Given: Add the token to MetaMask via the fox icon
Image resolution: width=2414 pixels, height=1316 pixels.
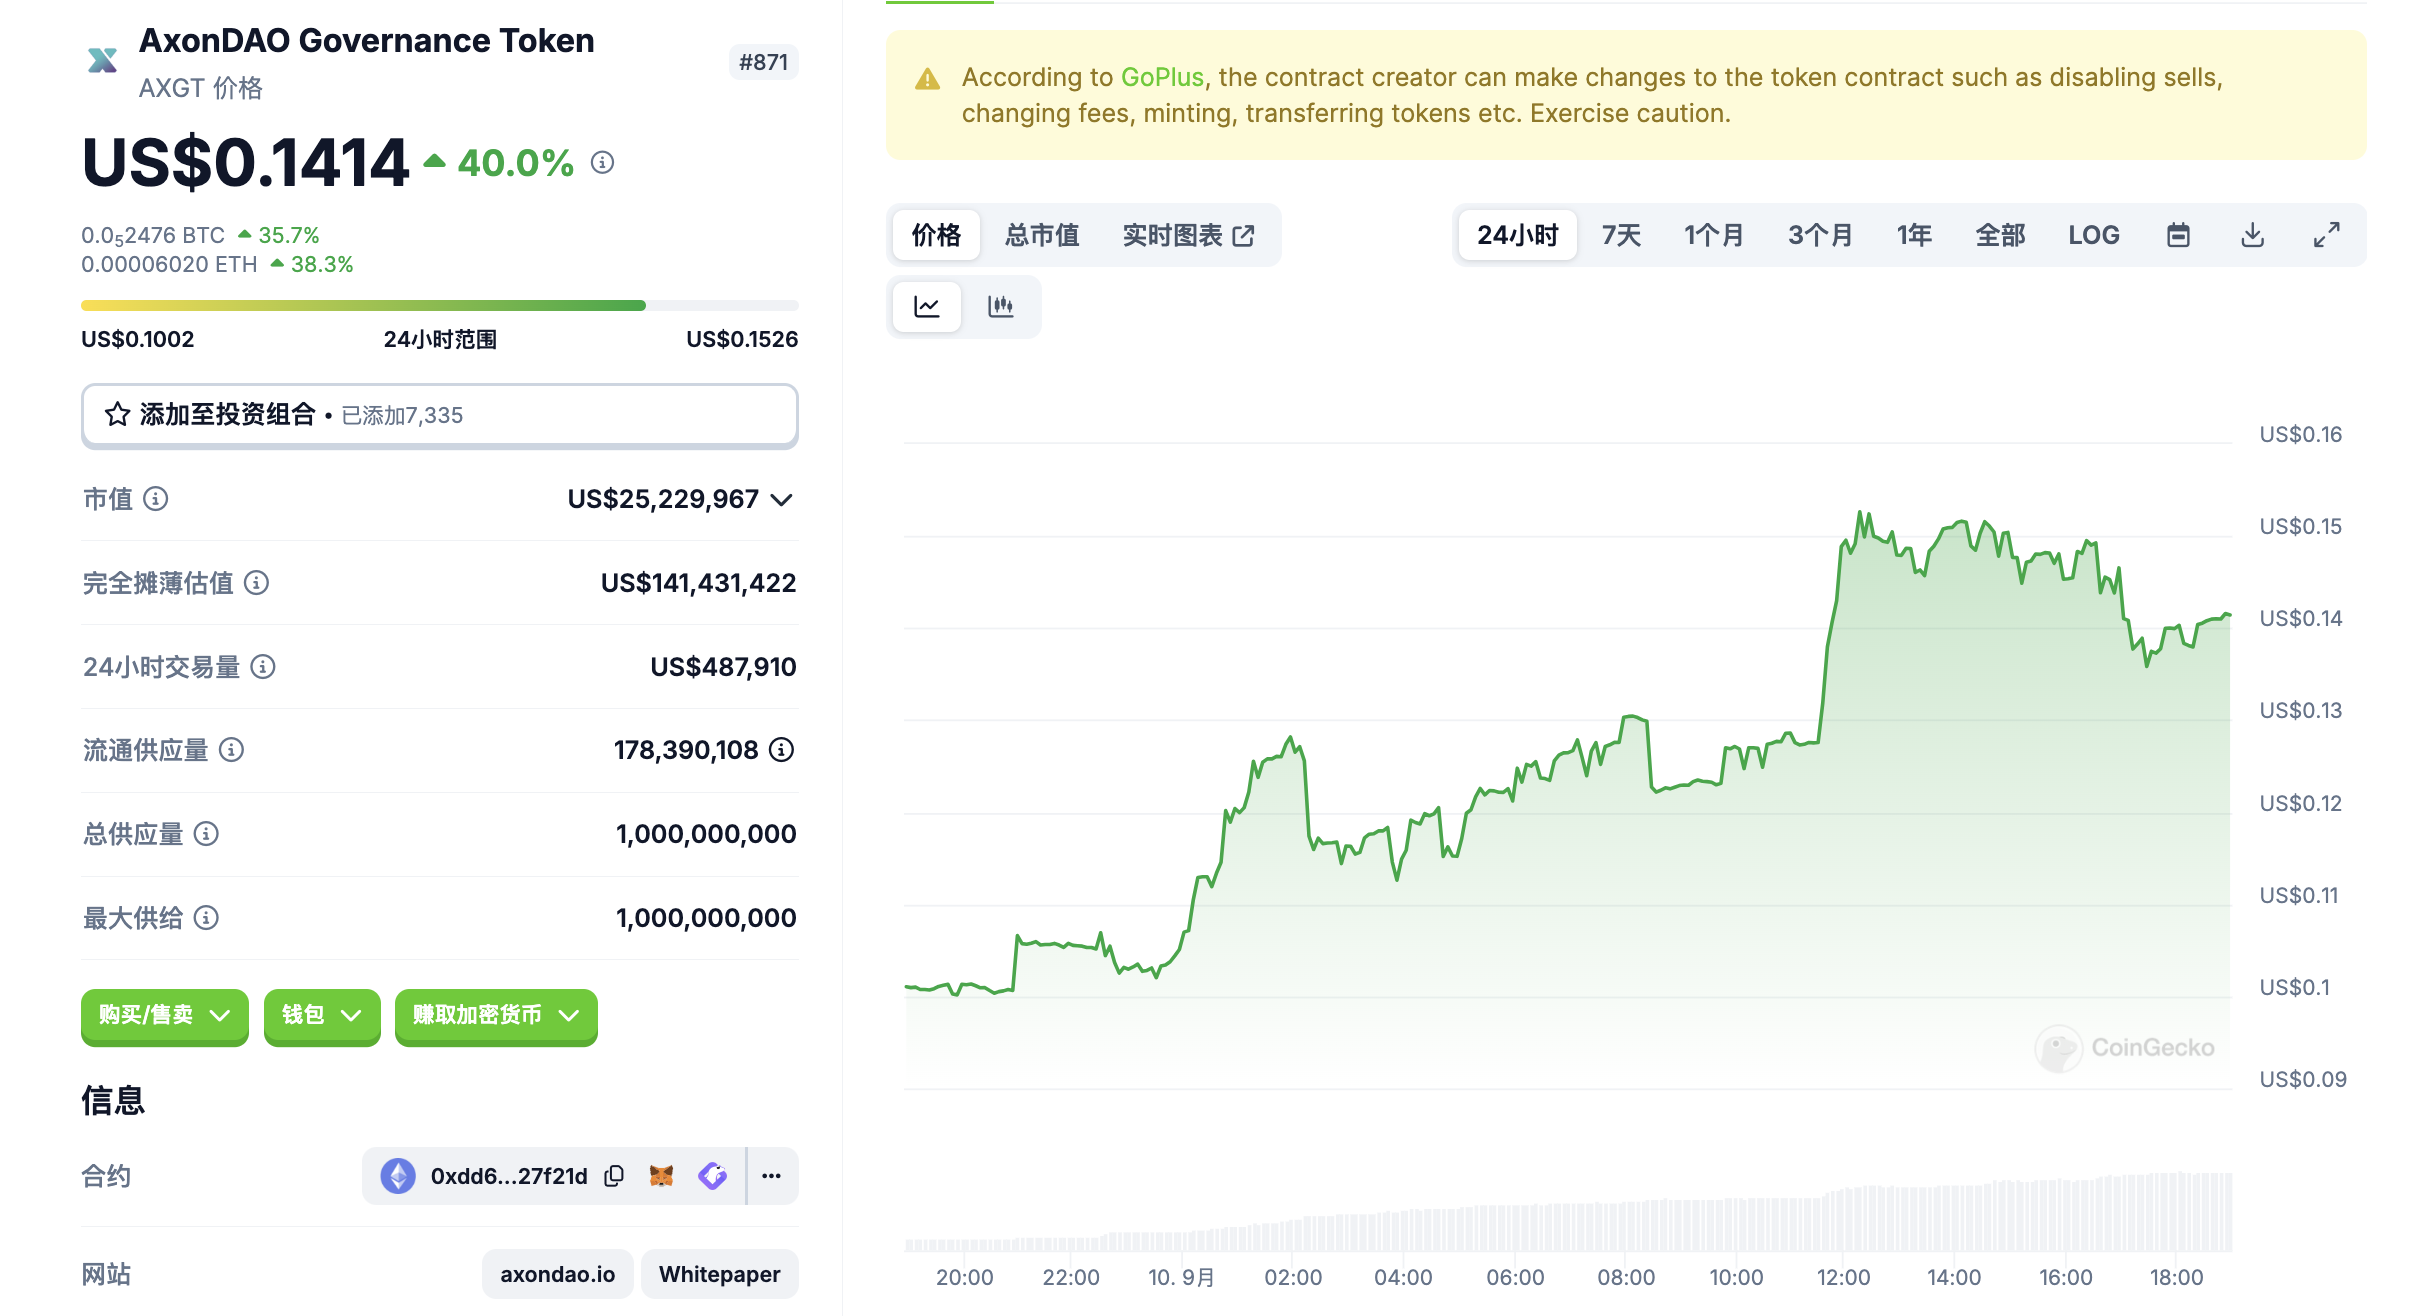Looking at the screenshot, I should pyautogui.click(x=661, y=1176).
